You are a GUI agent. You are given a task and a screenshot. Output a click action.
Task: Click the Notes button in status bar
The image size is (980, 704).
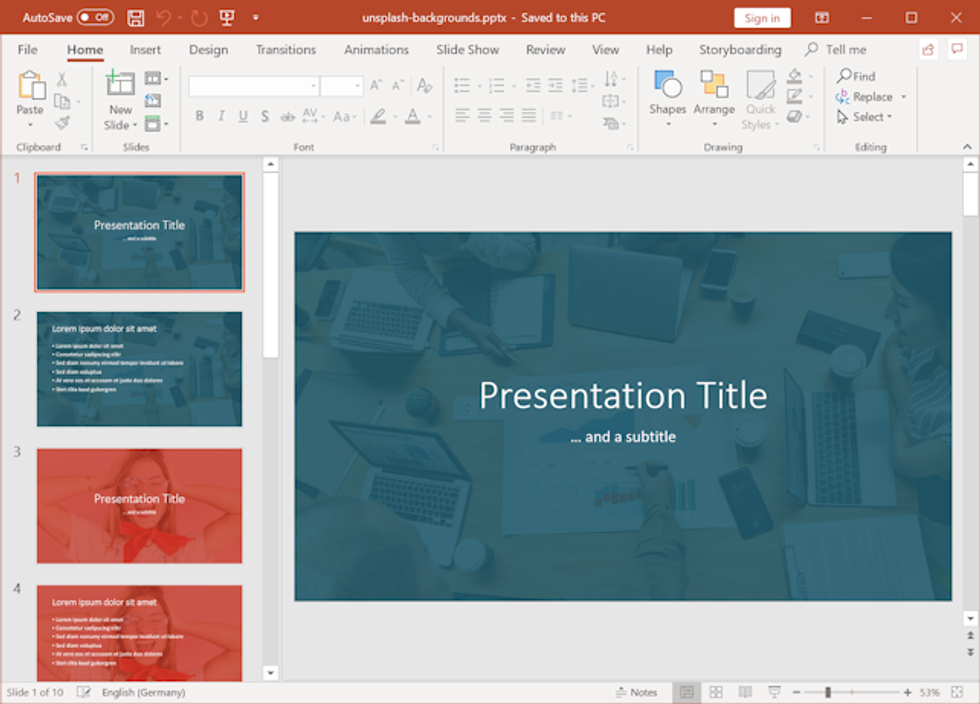pos(638,691)
